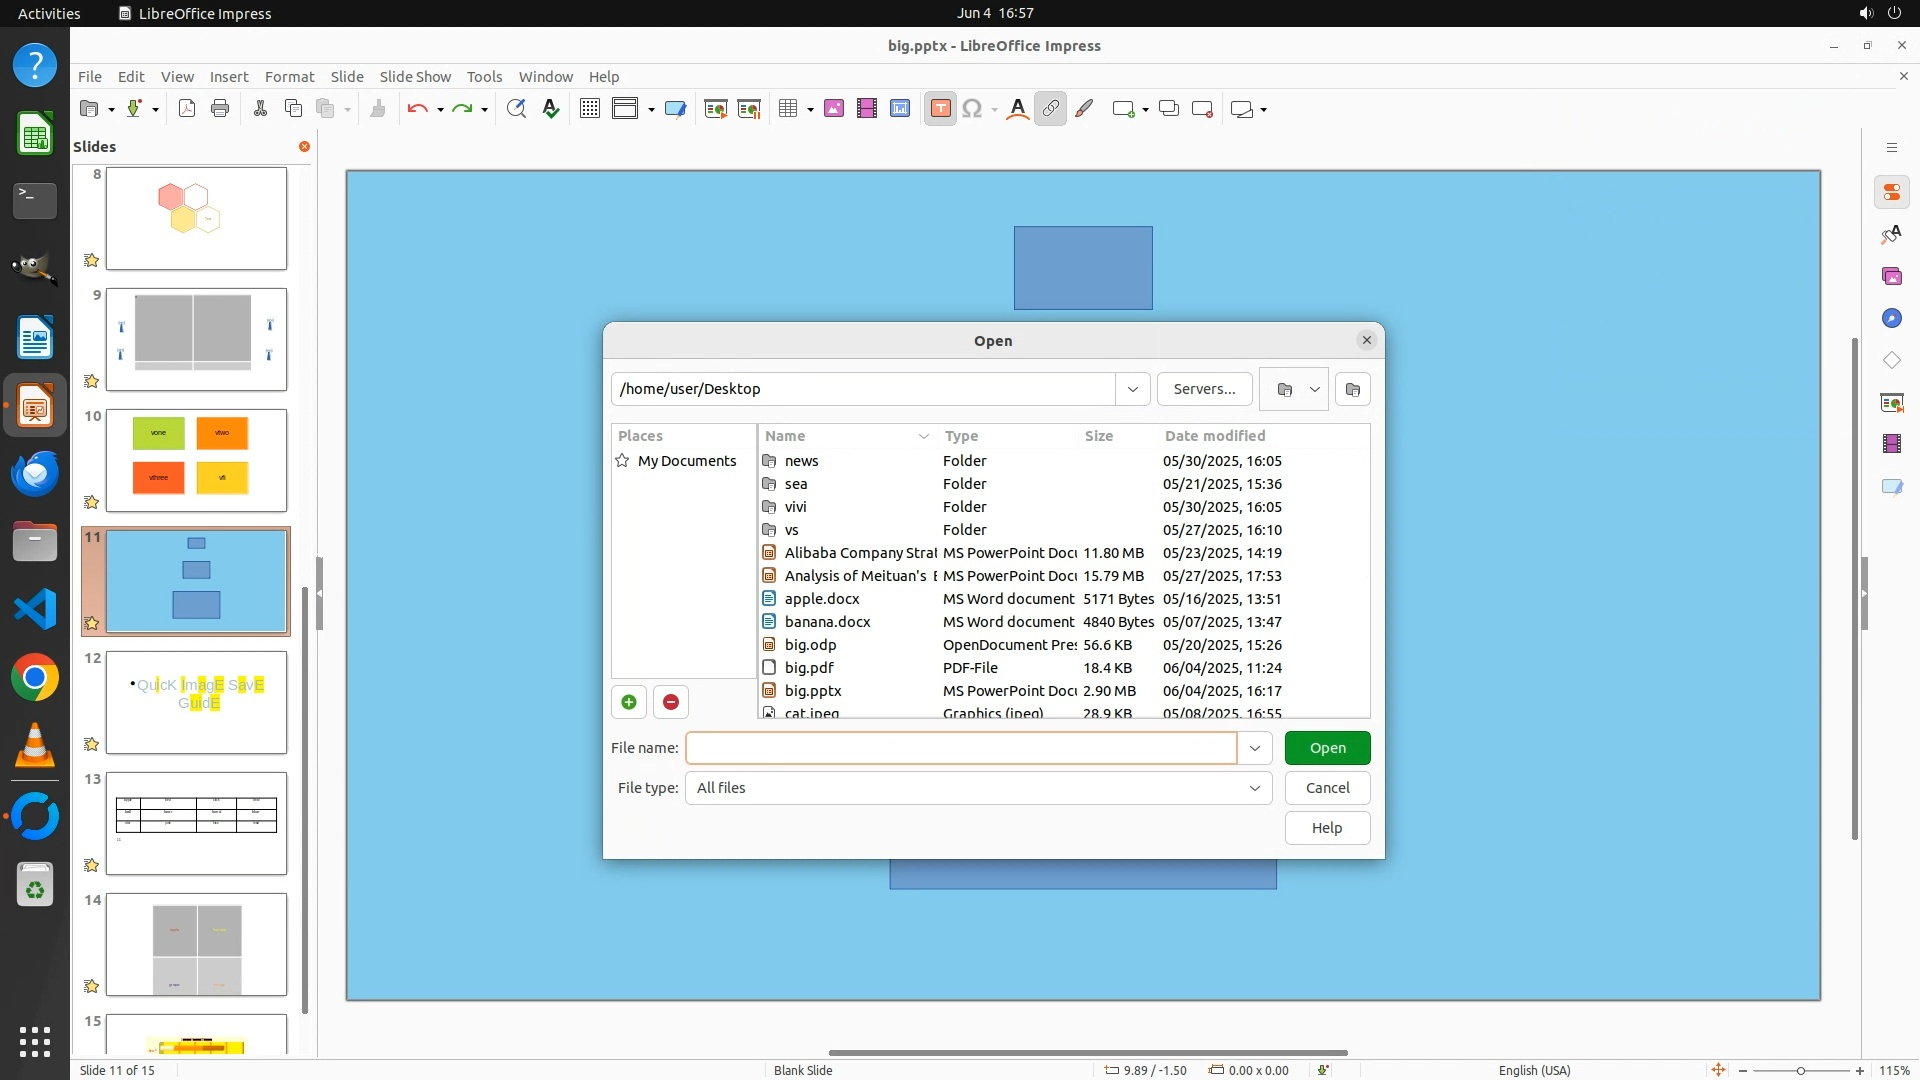Screen dimensions: 1920x1080
Task: Toggle the display grid toolbar icon
Action: pos(590,109)
